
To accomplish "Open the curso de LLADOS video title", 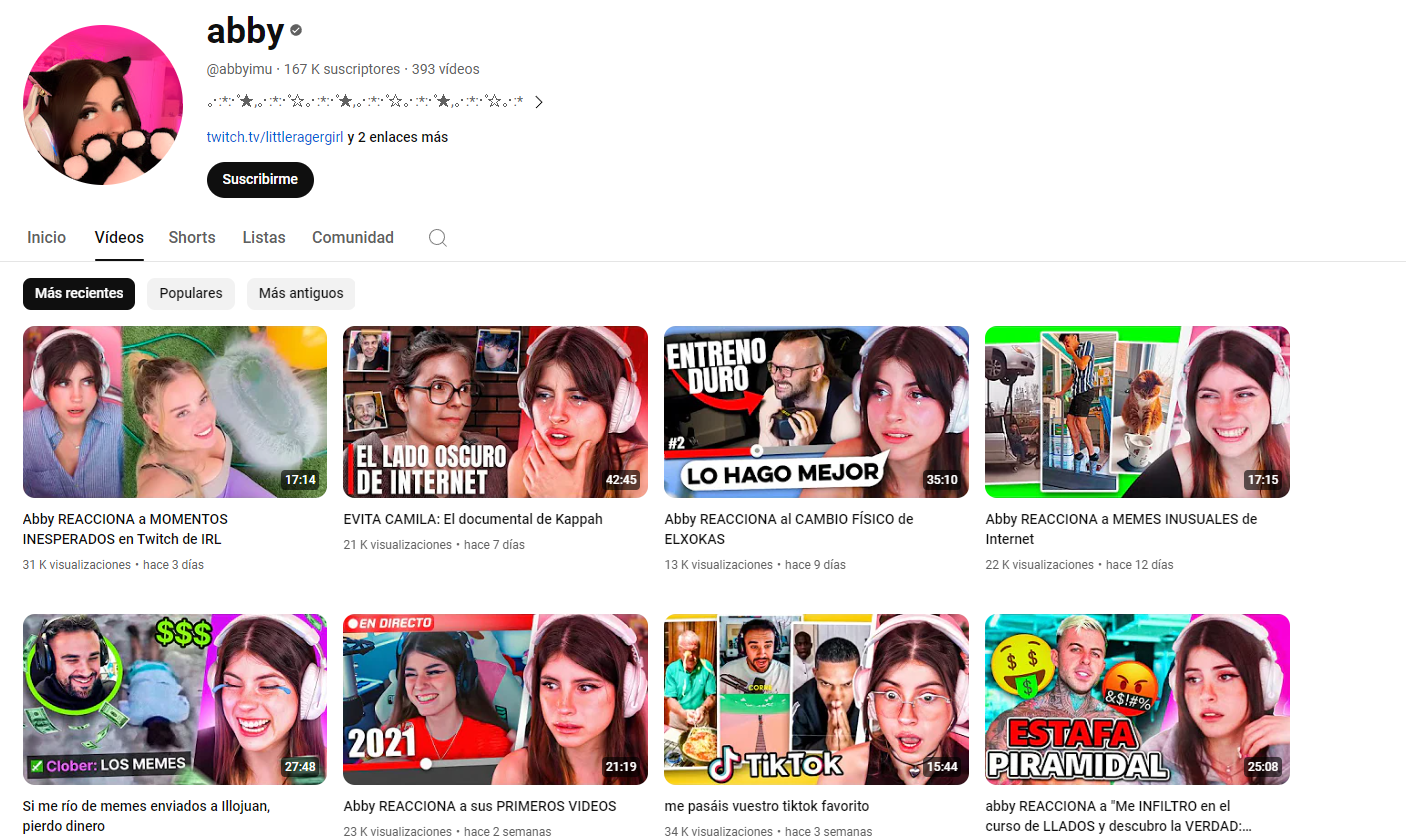I will [1118, 816].
